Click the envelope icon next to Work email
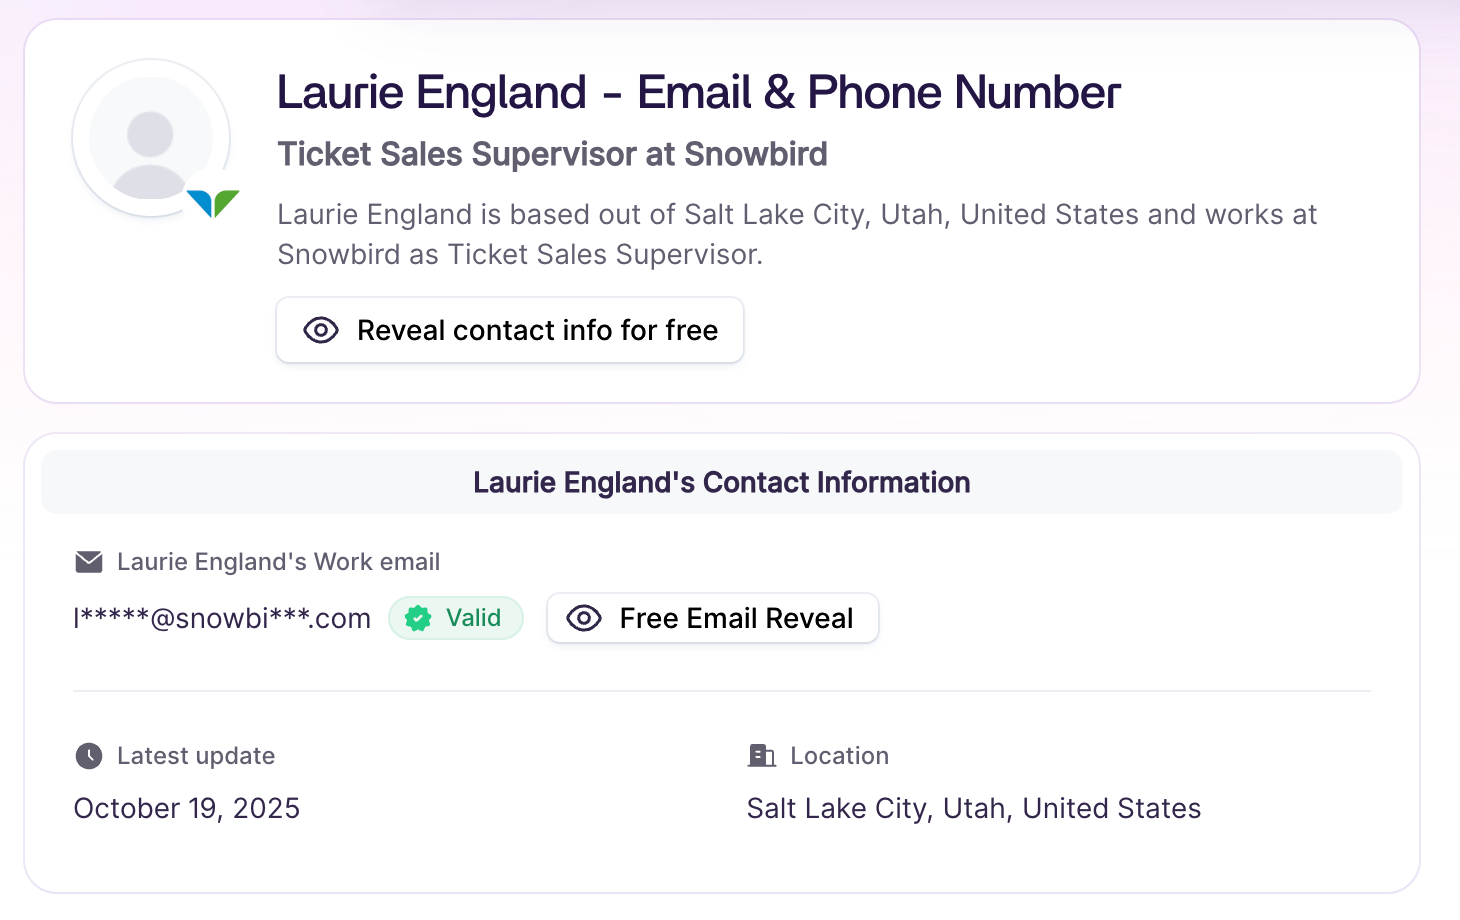The height and width of the screenshot is (920, 1460). pyautogui.click(x=89, y=562)
